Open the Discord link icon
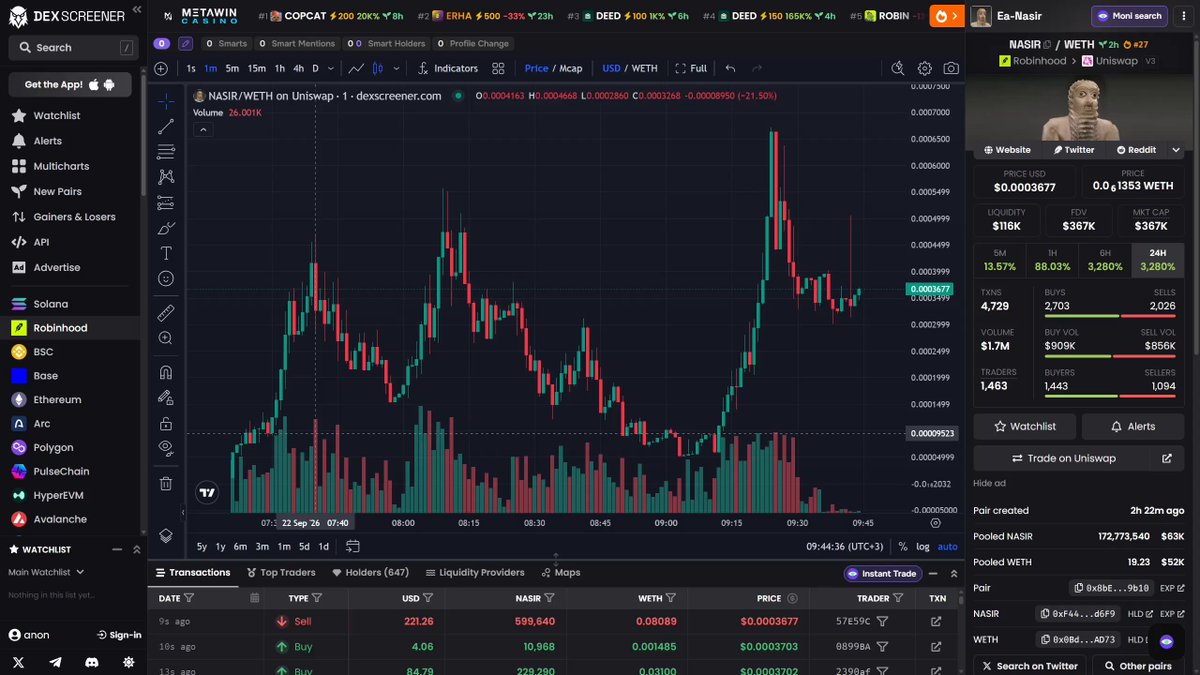The height and width of the screenshot is (675, 1200). pyautogui.click(x=92, y=662)
